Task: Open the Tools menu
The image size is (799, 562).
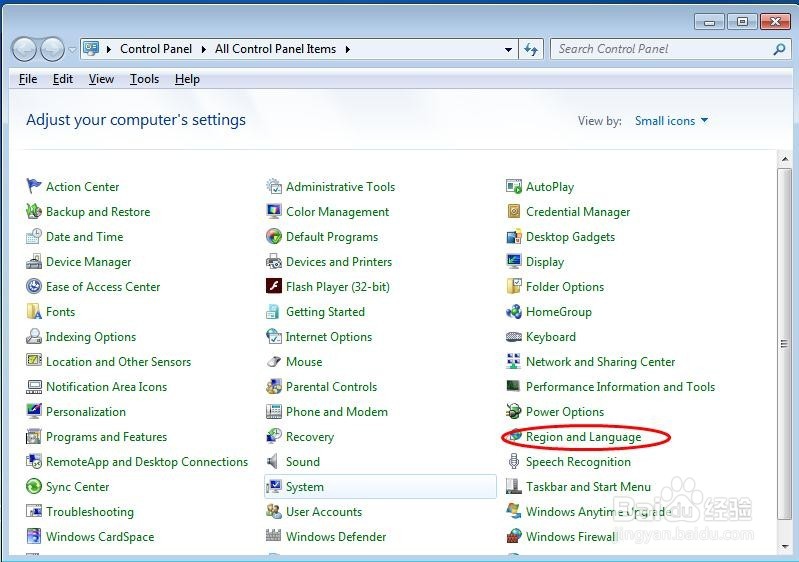Action: point(144,79)
